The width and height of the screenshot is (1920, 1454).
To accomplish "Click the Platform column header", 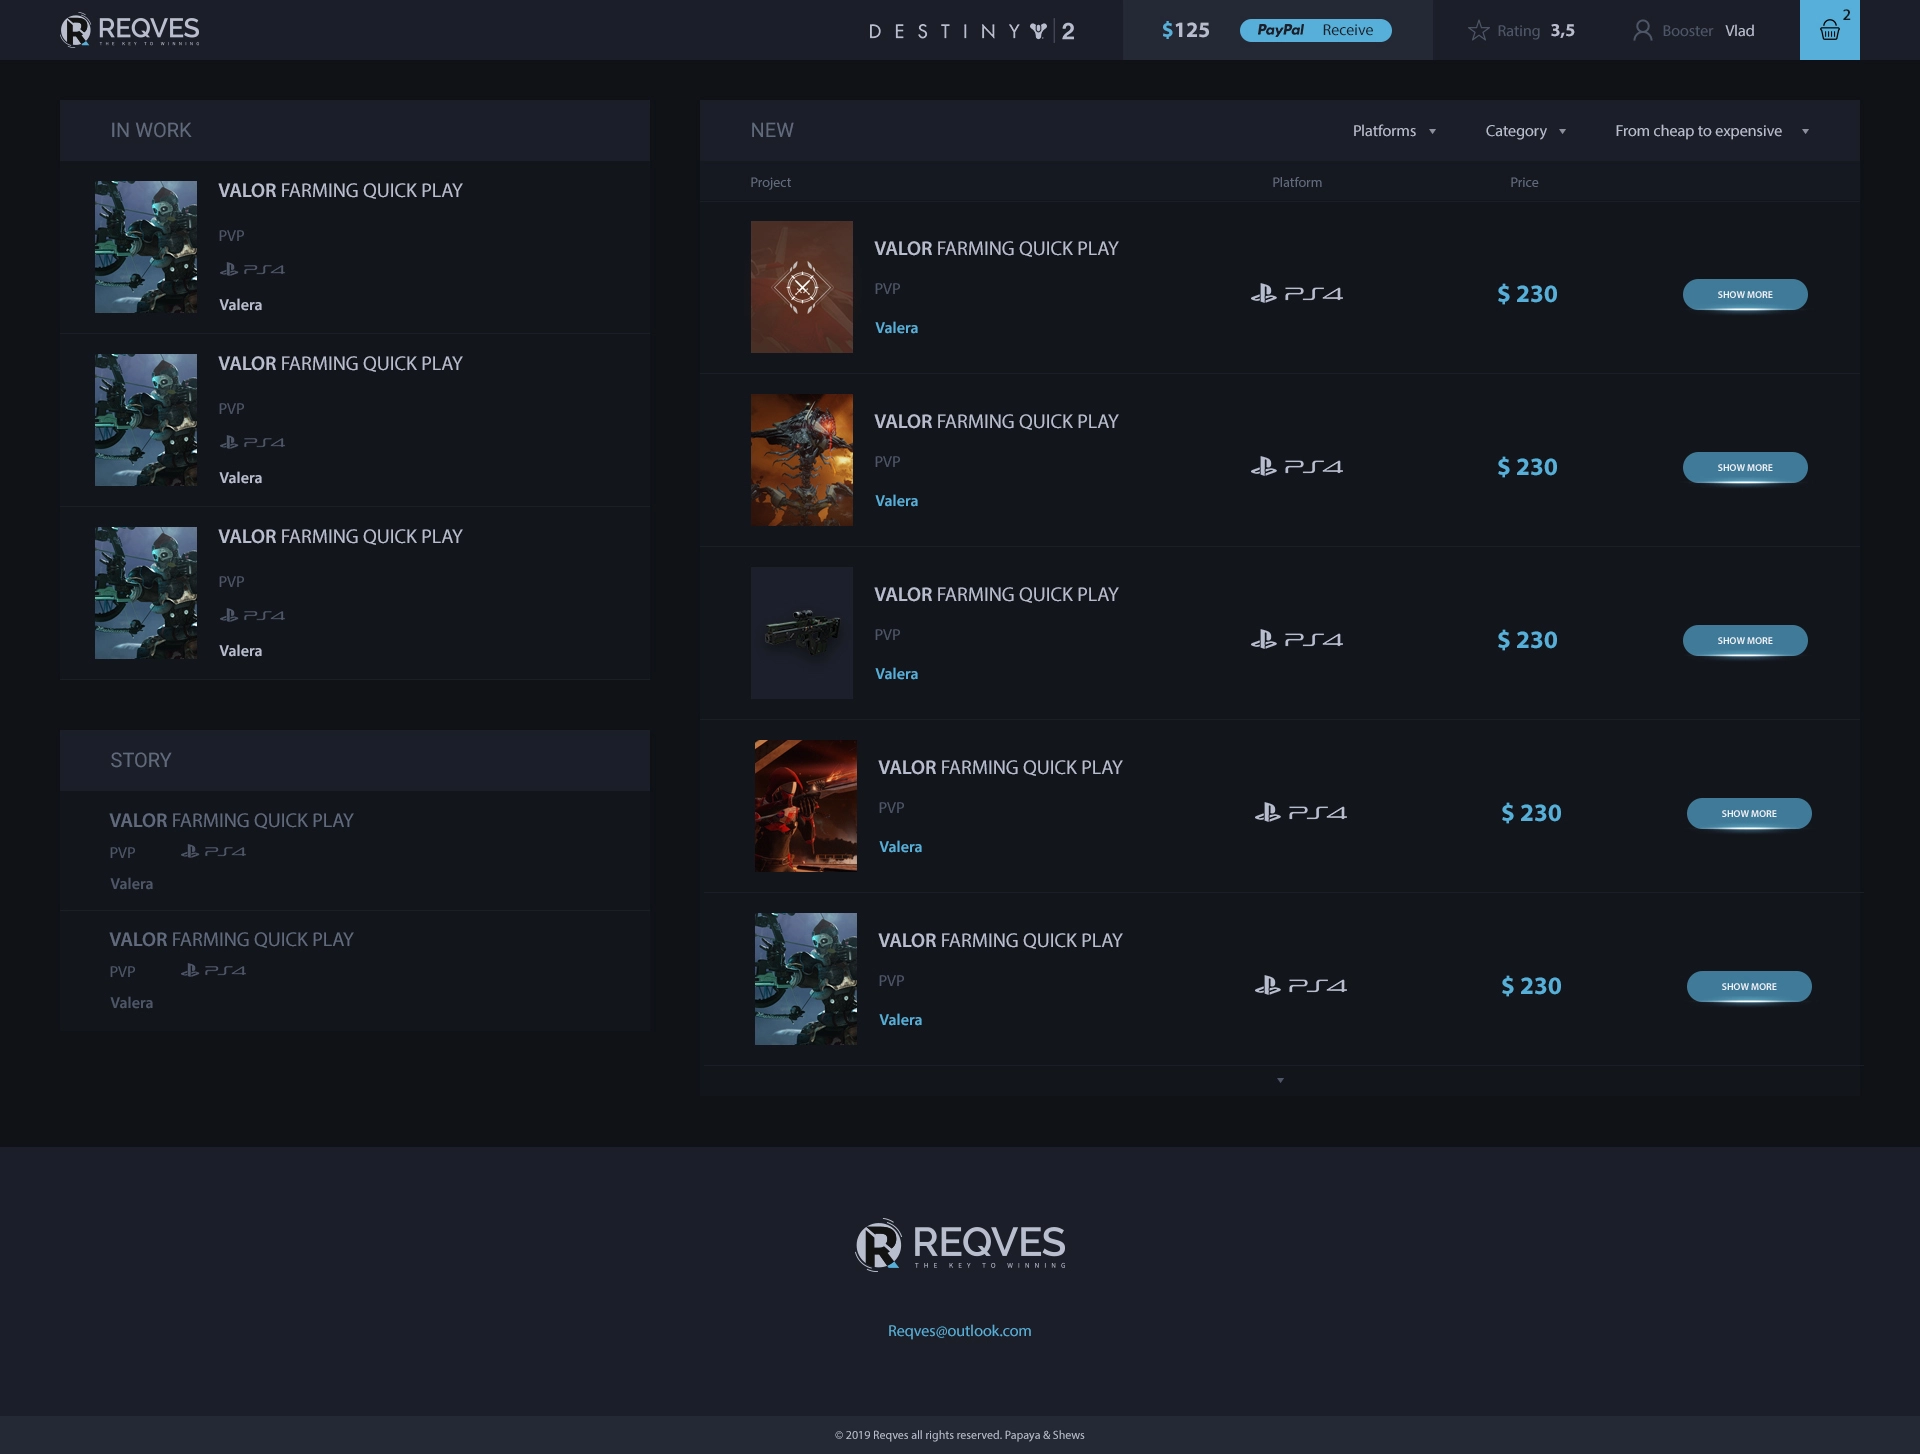I will point(1297,182).
